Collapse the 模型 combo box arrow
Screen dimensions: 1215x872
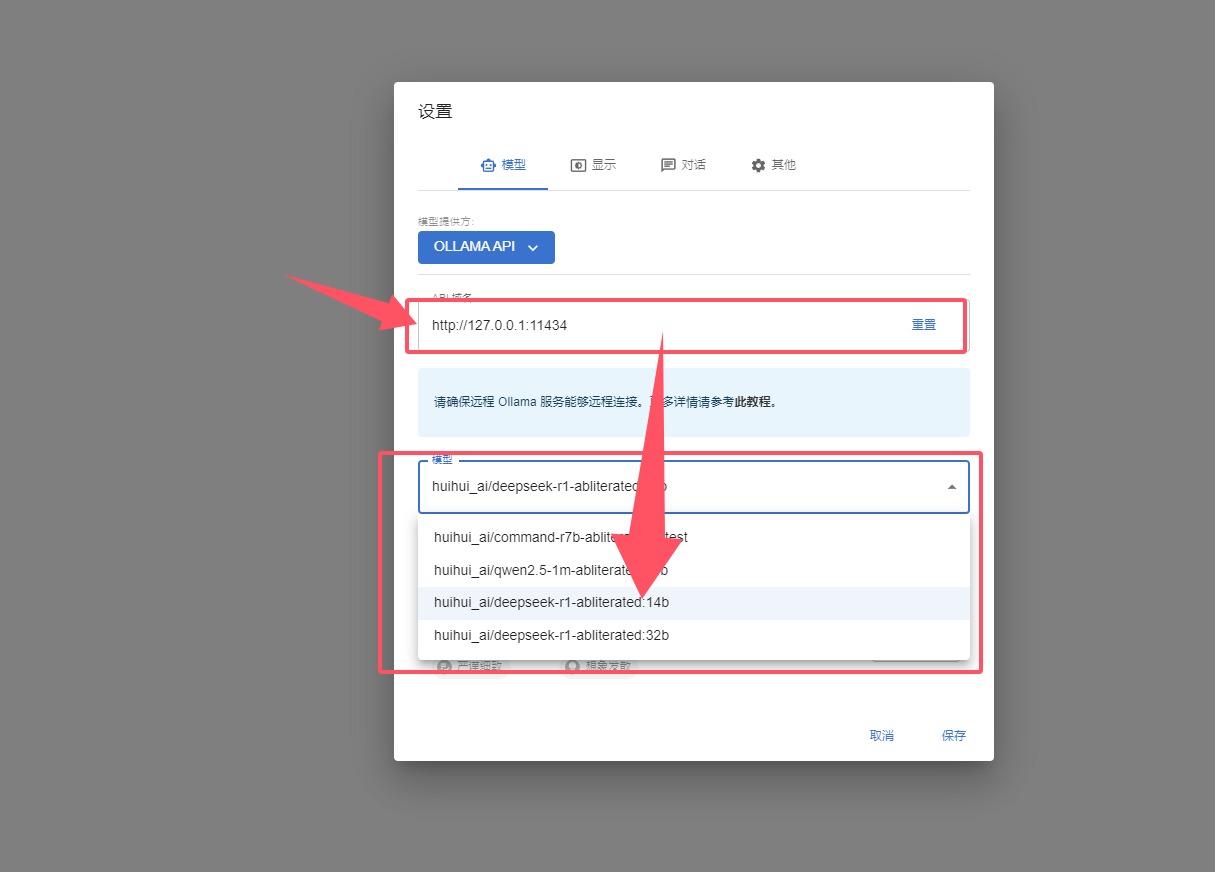951,487
